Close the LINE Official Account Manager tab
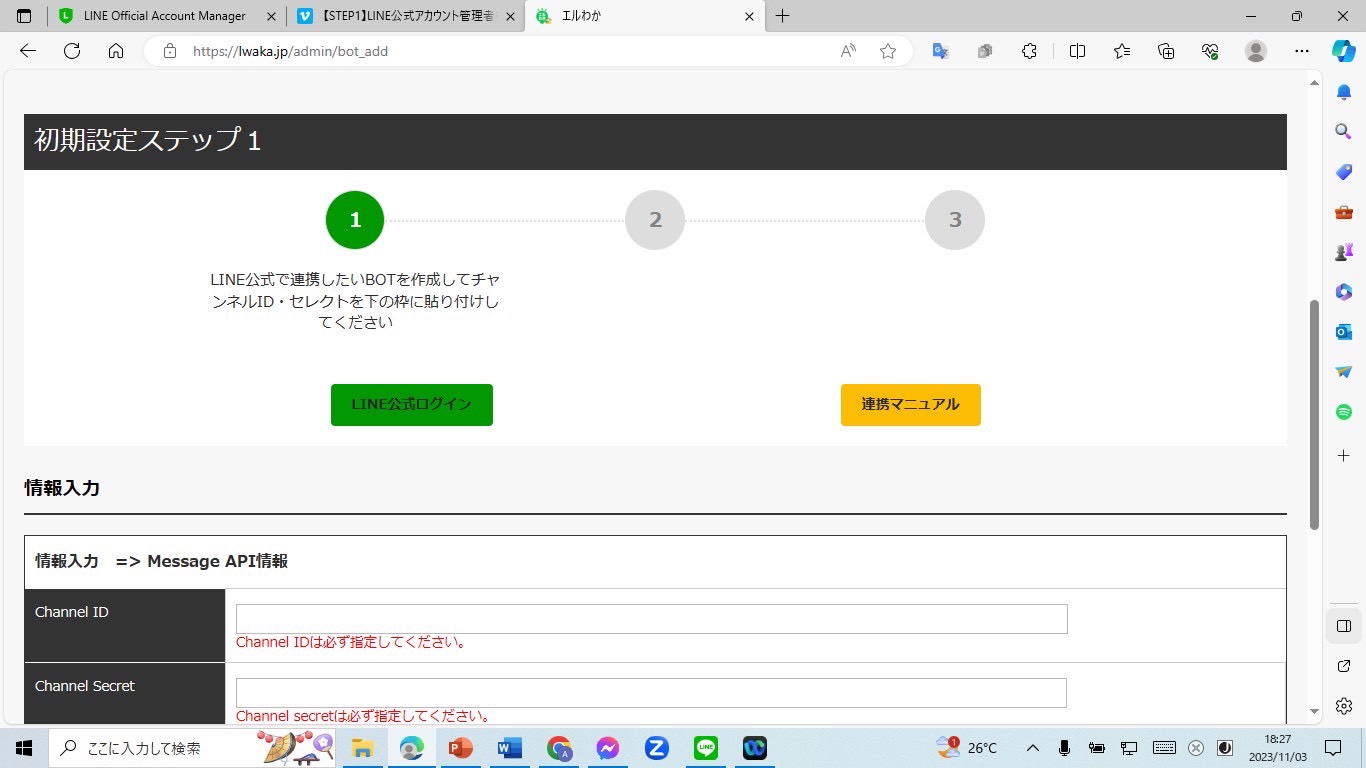This screenshot has height=768, width=1366. [271, 16]
